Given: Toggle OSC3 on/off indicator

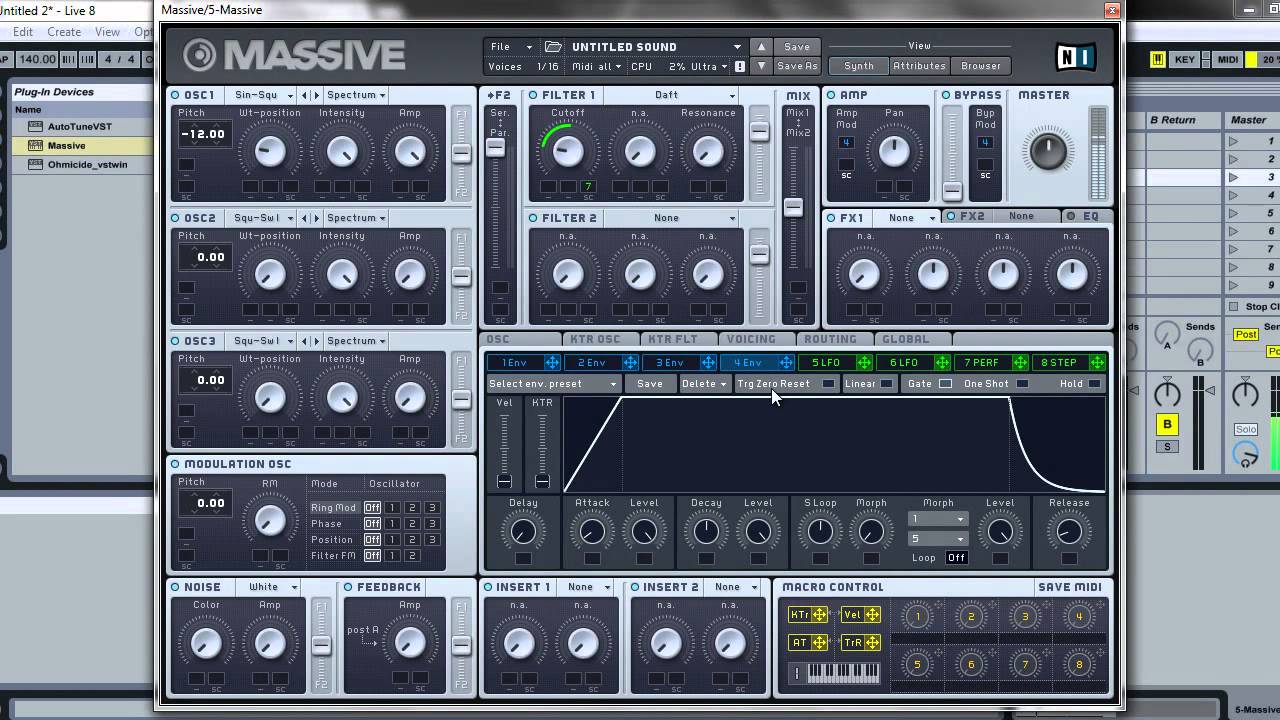Looking at the screenshot, I should click(x=175, y=341).
